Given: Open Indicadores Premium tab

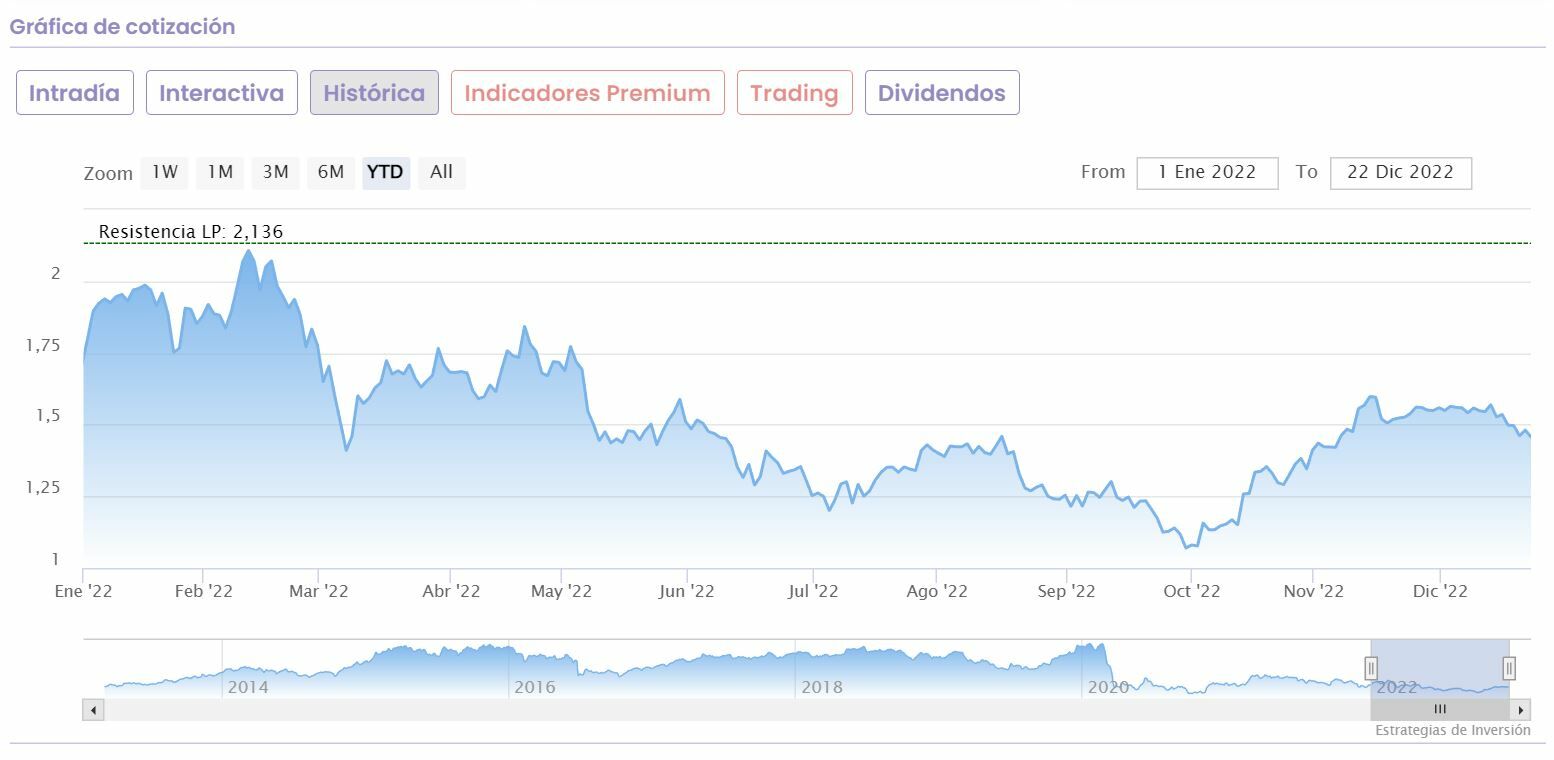Looking at the screenshot, I should click(588, 93).
